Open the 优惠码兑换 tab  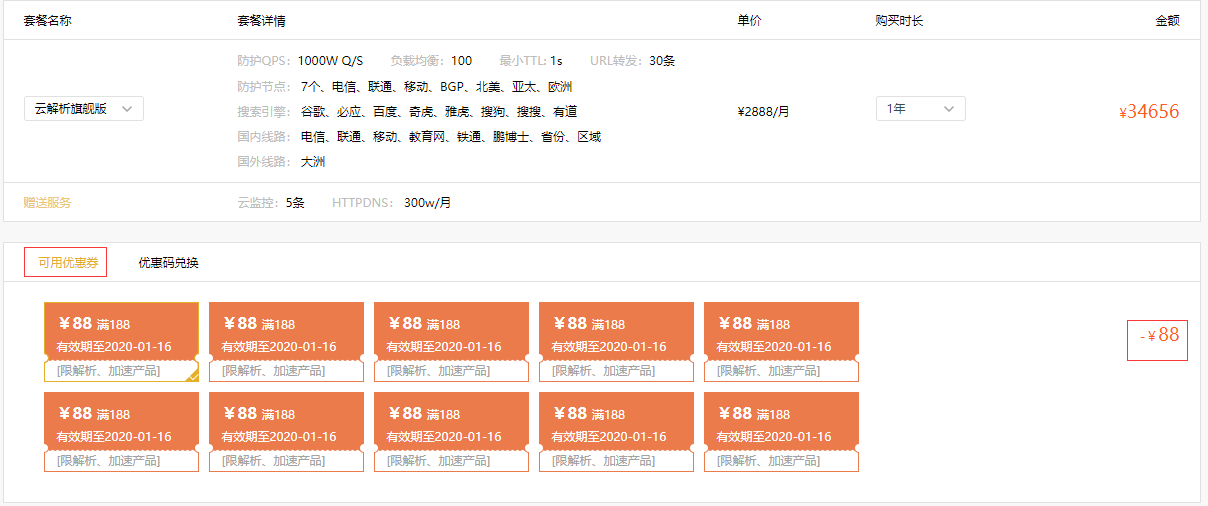coord(168,263)
